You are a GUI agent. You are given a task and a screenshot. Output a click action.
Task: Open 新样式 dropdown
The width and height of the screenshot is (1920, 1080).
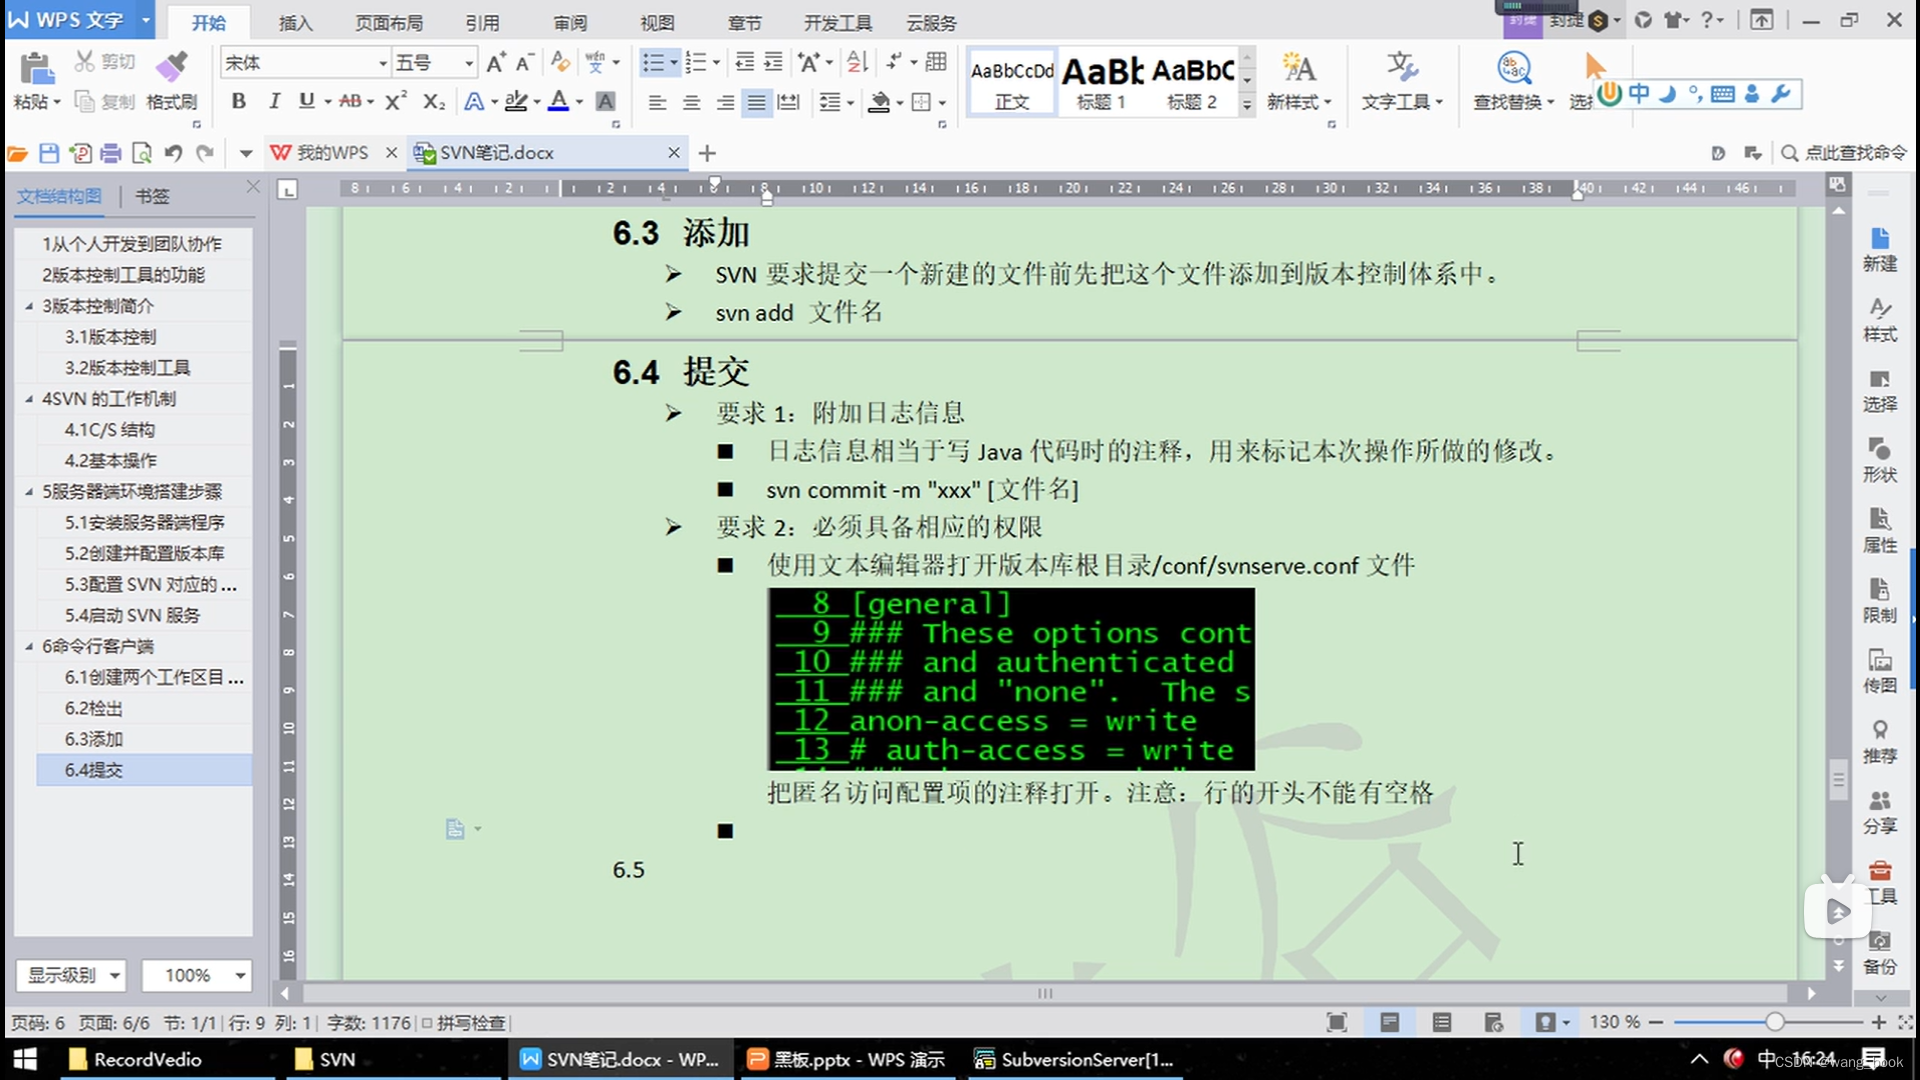pyautogui.click(x=1299, y=102)
